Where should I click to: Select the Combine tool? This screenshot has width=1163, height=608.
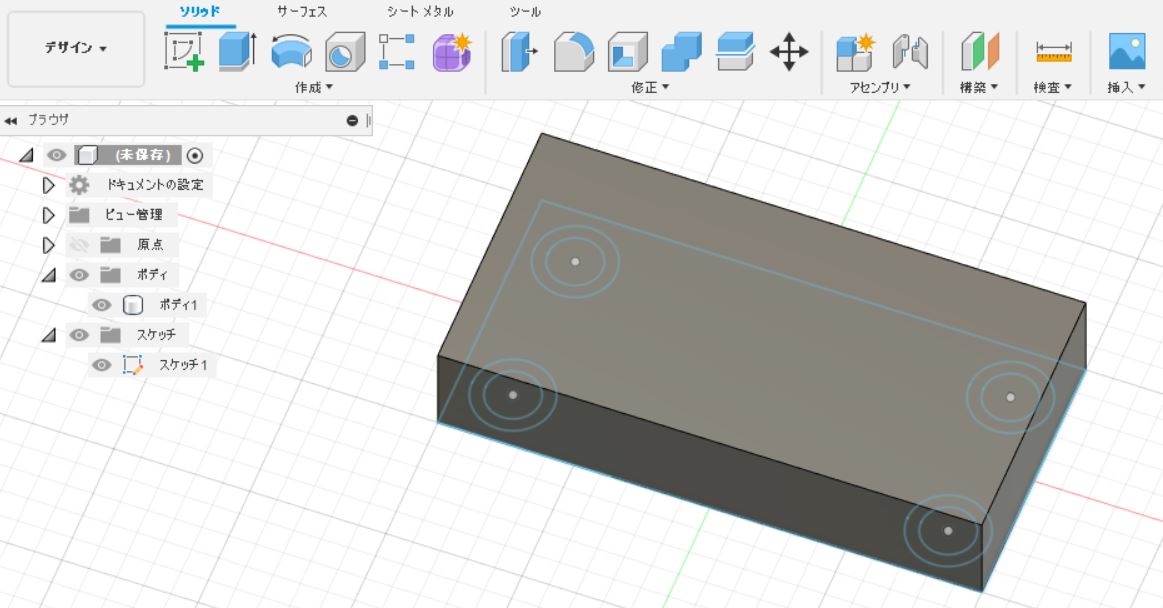(x=681, y=52)
